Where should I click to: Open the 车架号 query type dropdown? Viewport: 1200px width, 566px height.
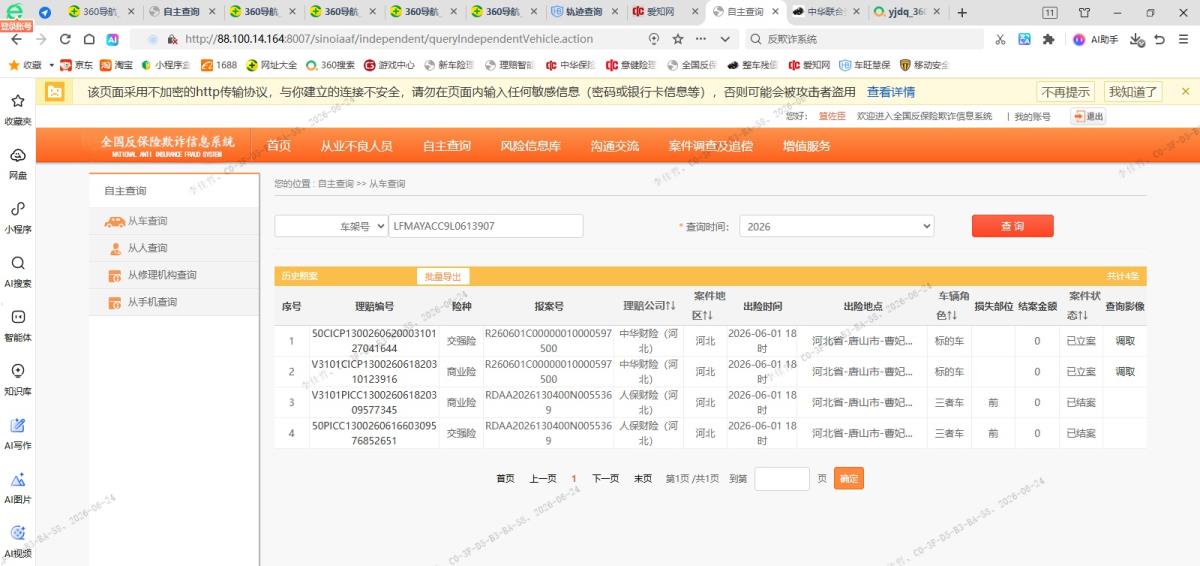point(331,226)
